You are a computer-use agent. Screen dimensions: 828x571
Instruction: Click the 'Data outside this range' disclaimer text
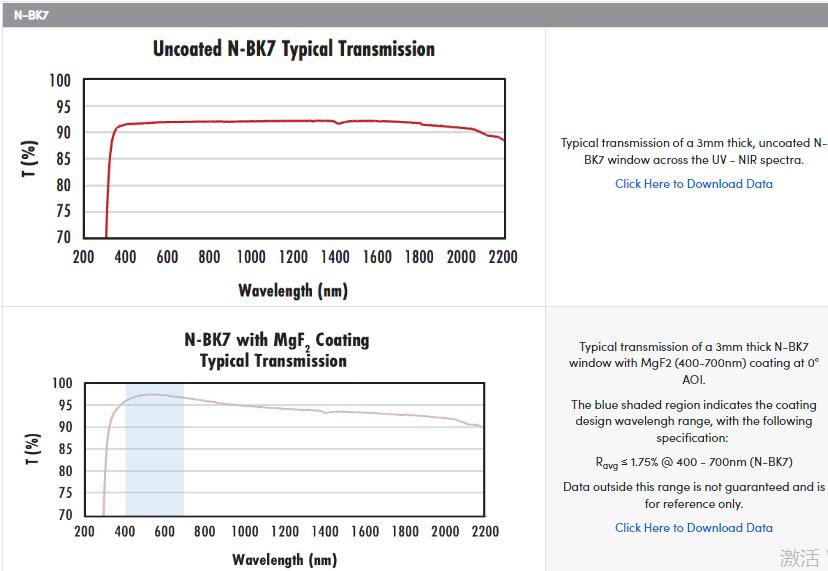693,495
